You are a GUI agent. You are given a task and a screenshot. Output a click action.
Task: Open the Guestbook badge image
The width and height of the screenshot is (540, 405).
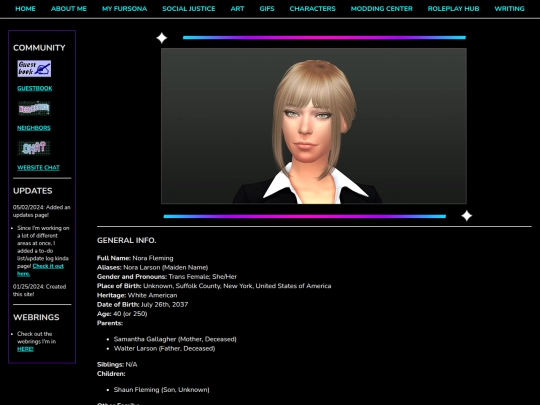point(34,69)
